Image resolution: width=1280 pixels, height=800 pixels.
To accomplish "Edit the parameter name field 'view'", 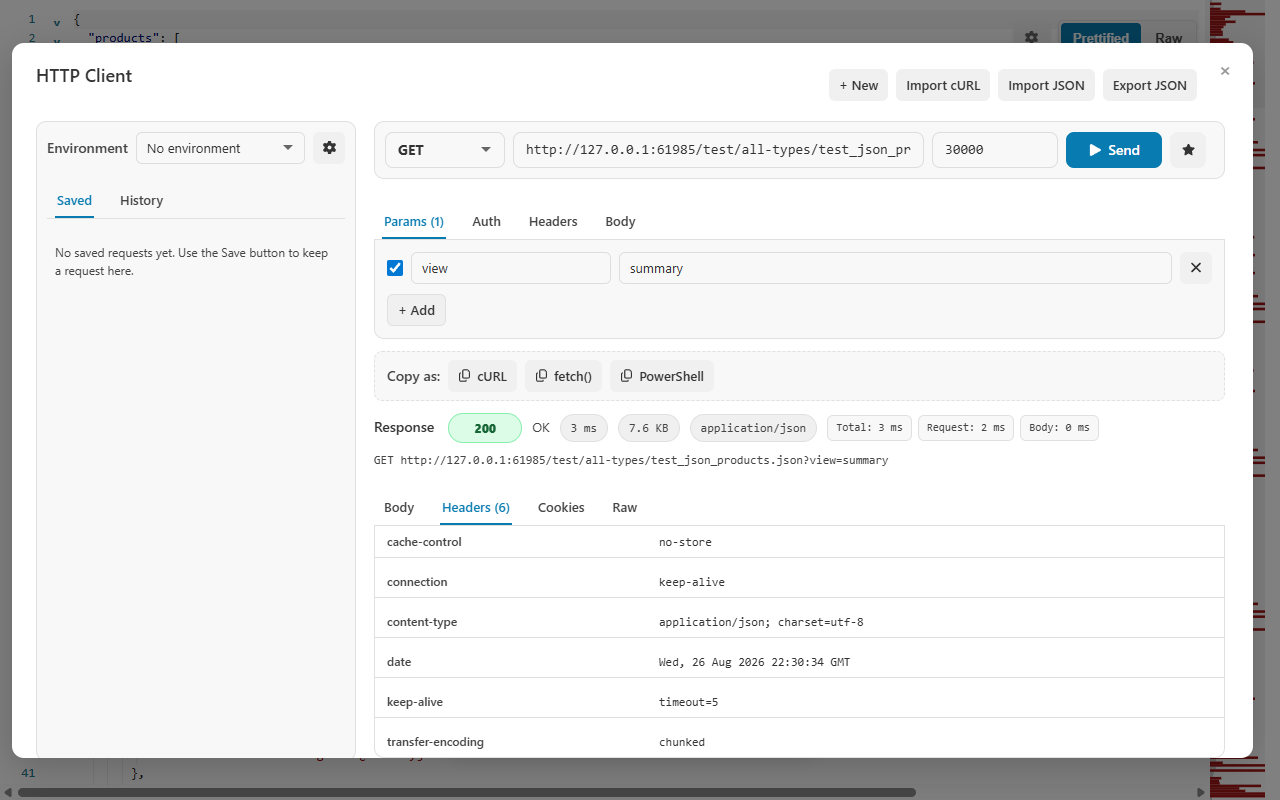I will [x=511, y=268].
